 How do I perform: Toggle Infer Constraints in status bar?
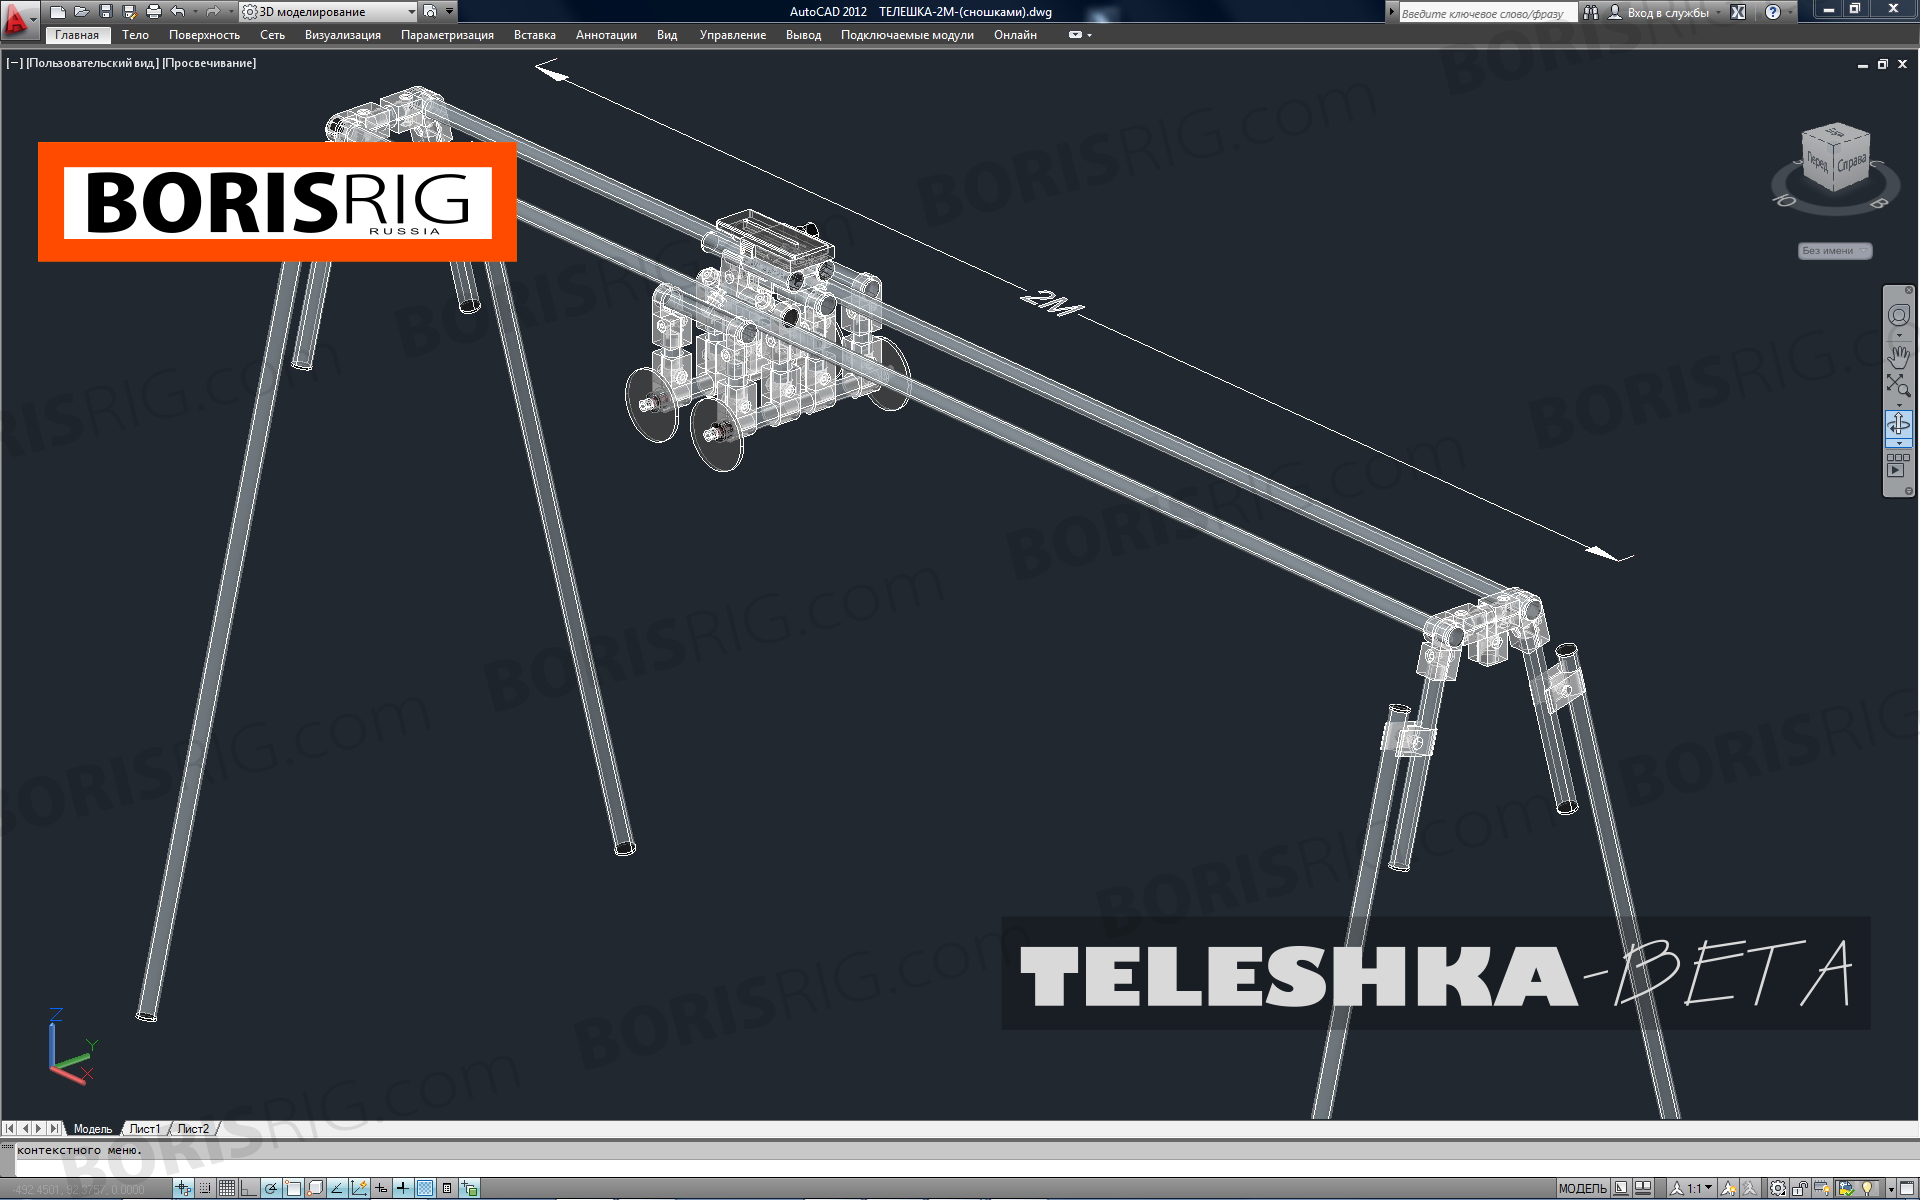pos(183,1189)
